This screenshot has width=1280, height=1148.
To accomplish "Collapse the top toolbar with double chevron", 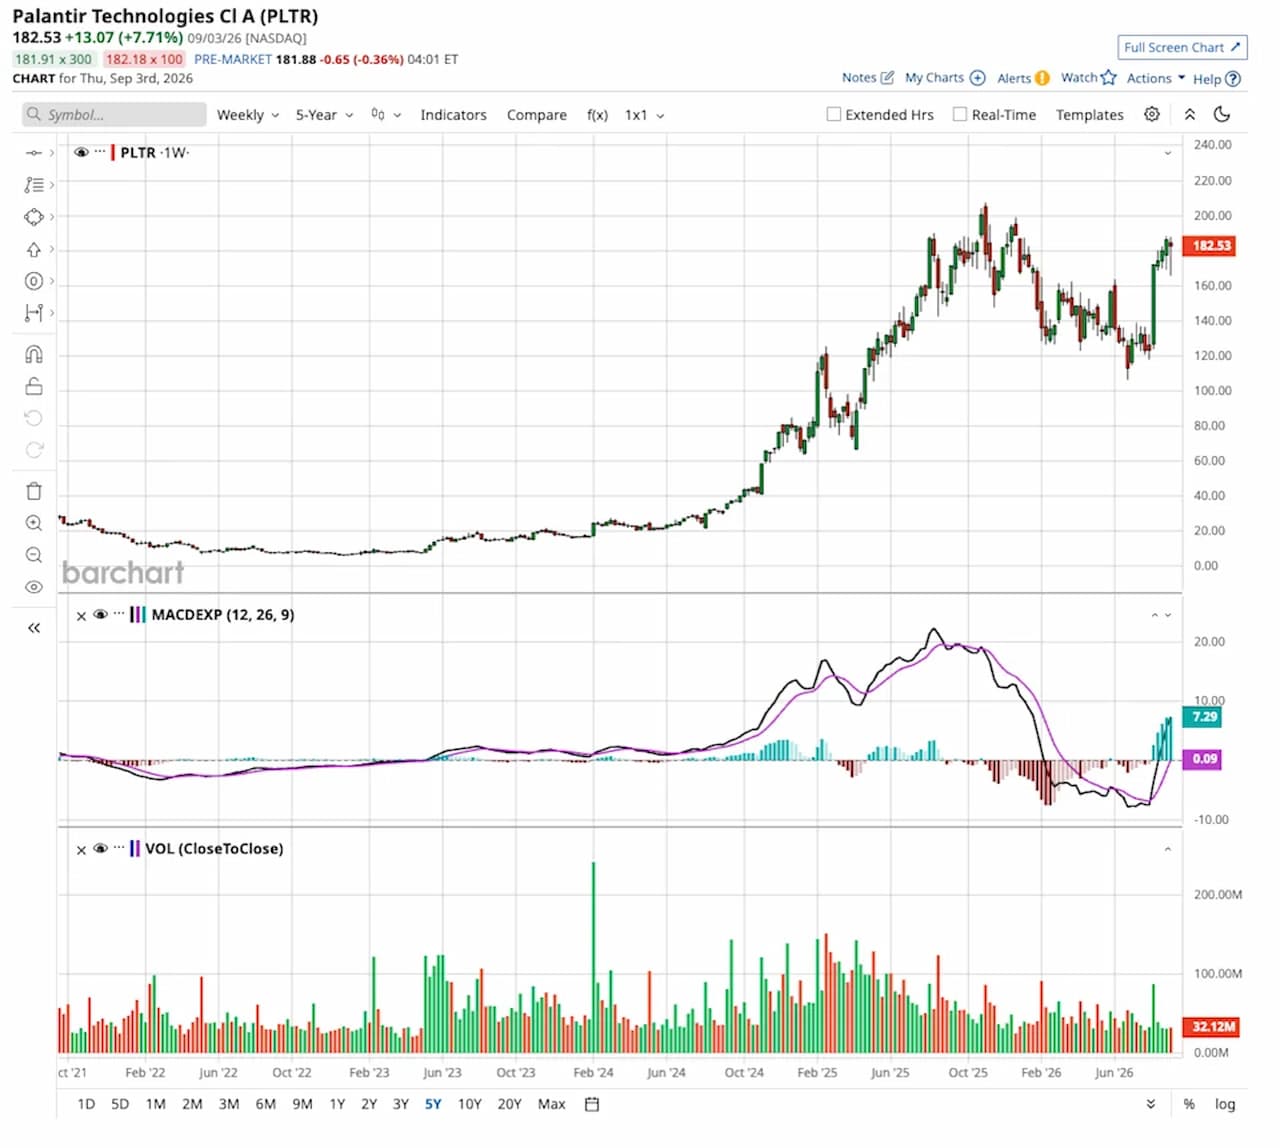I will [1190, 114].
